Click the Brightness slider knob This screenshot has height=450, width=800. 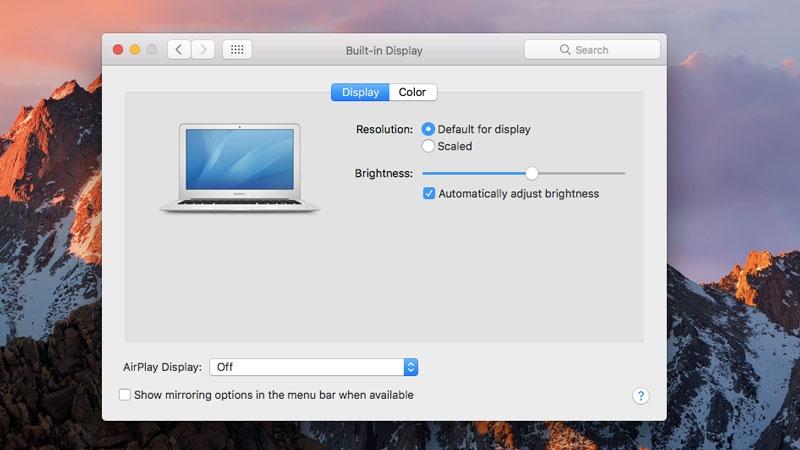pyautogui.click(x=532, y=173)
